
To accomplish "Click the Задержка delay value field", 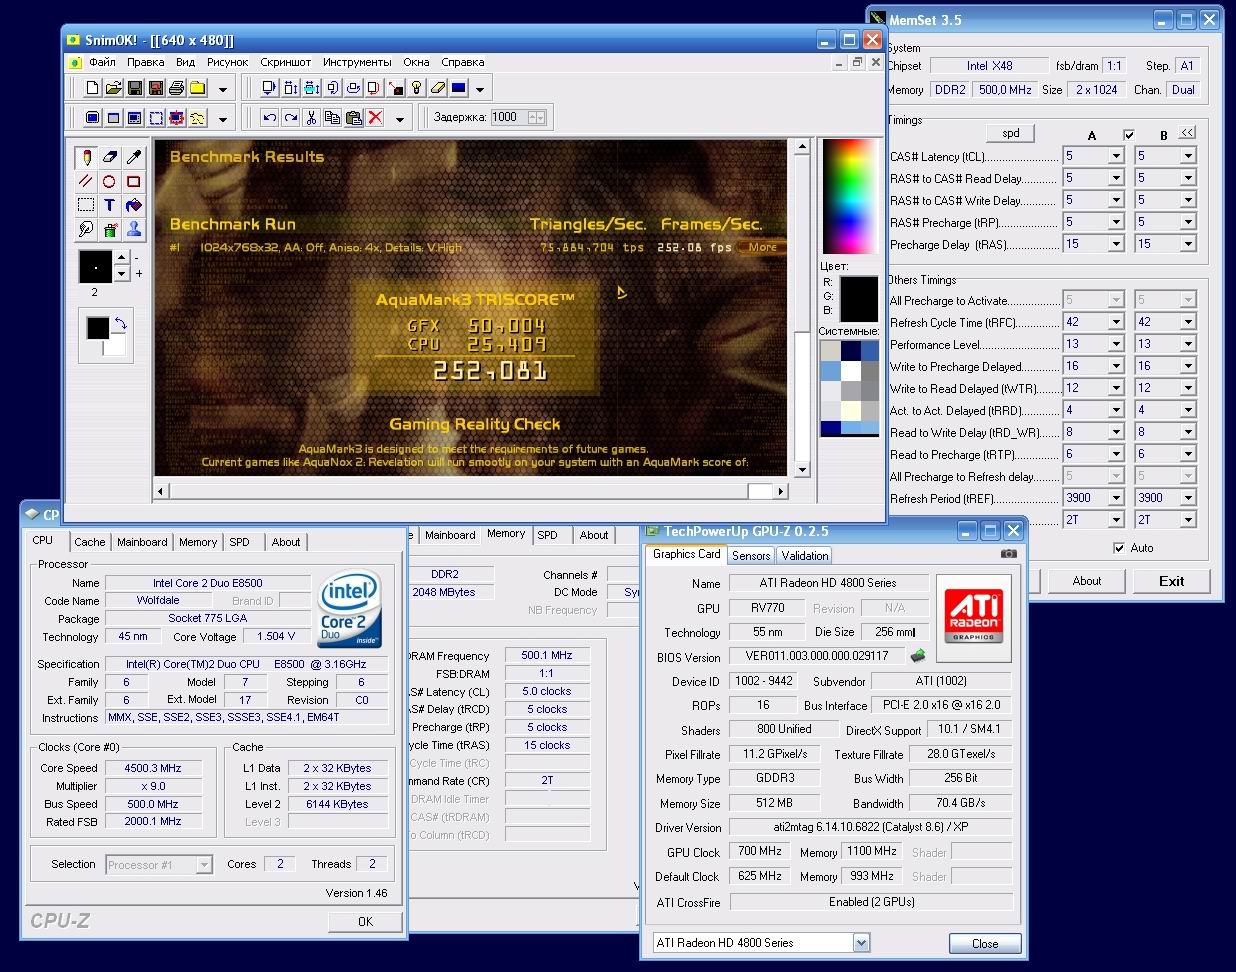I will 510,117.
